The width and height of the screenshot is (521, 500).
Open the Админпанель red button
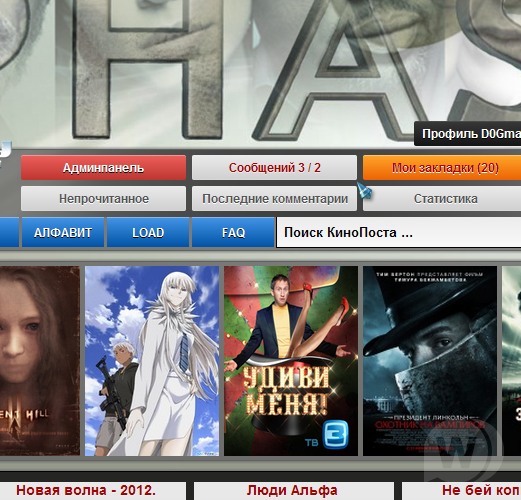[103, 168]
